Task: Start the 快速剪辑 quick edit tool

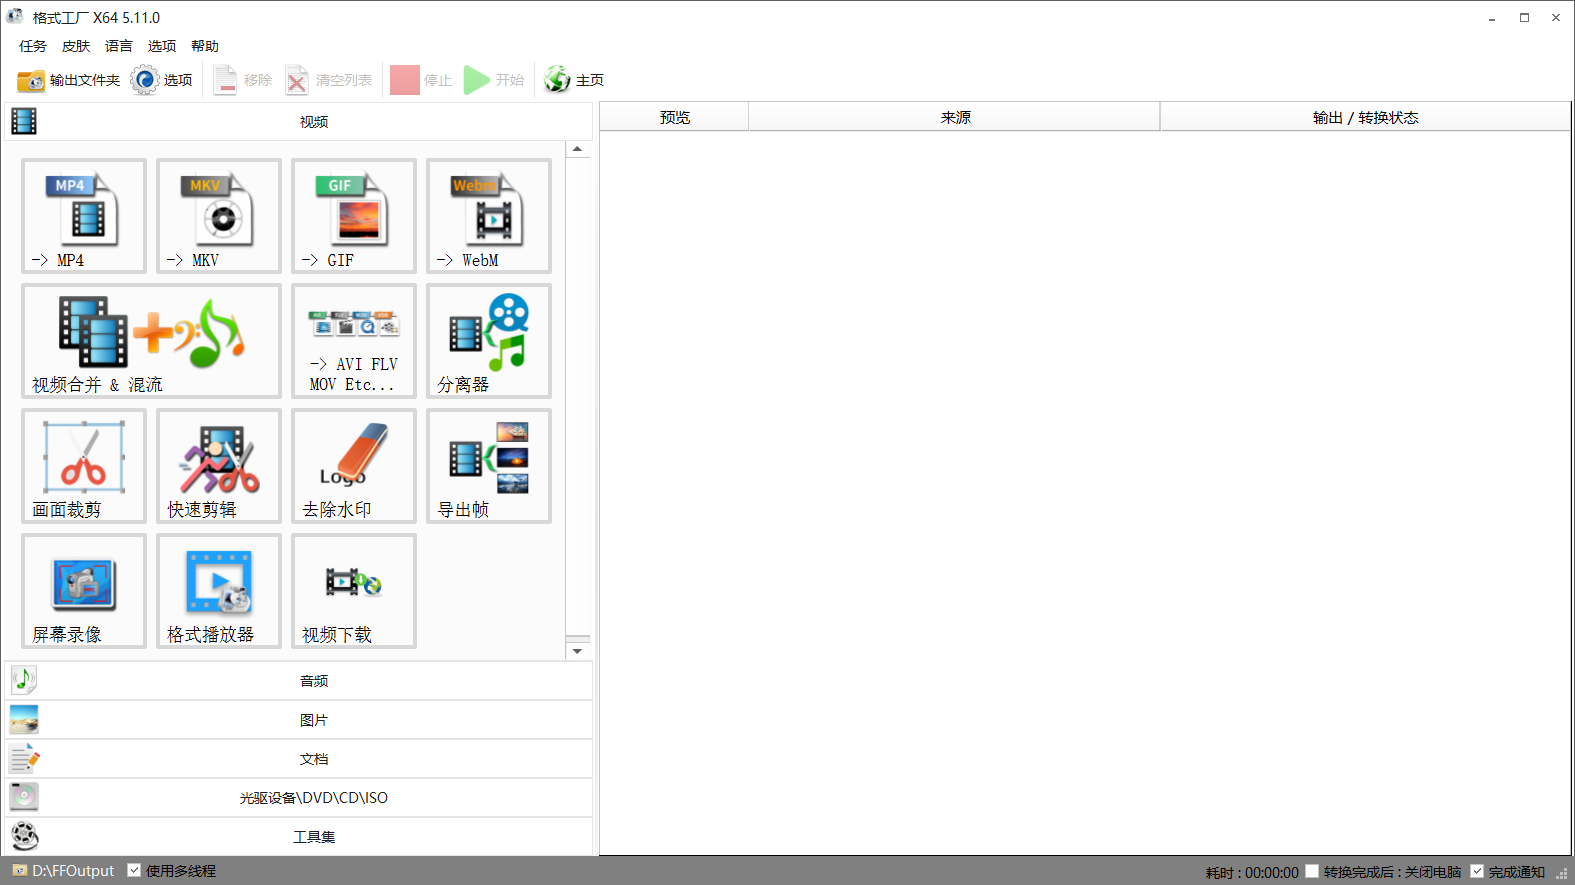Action: coord(219,466)
